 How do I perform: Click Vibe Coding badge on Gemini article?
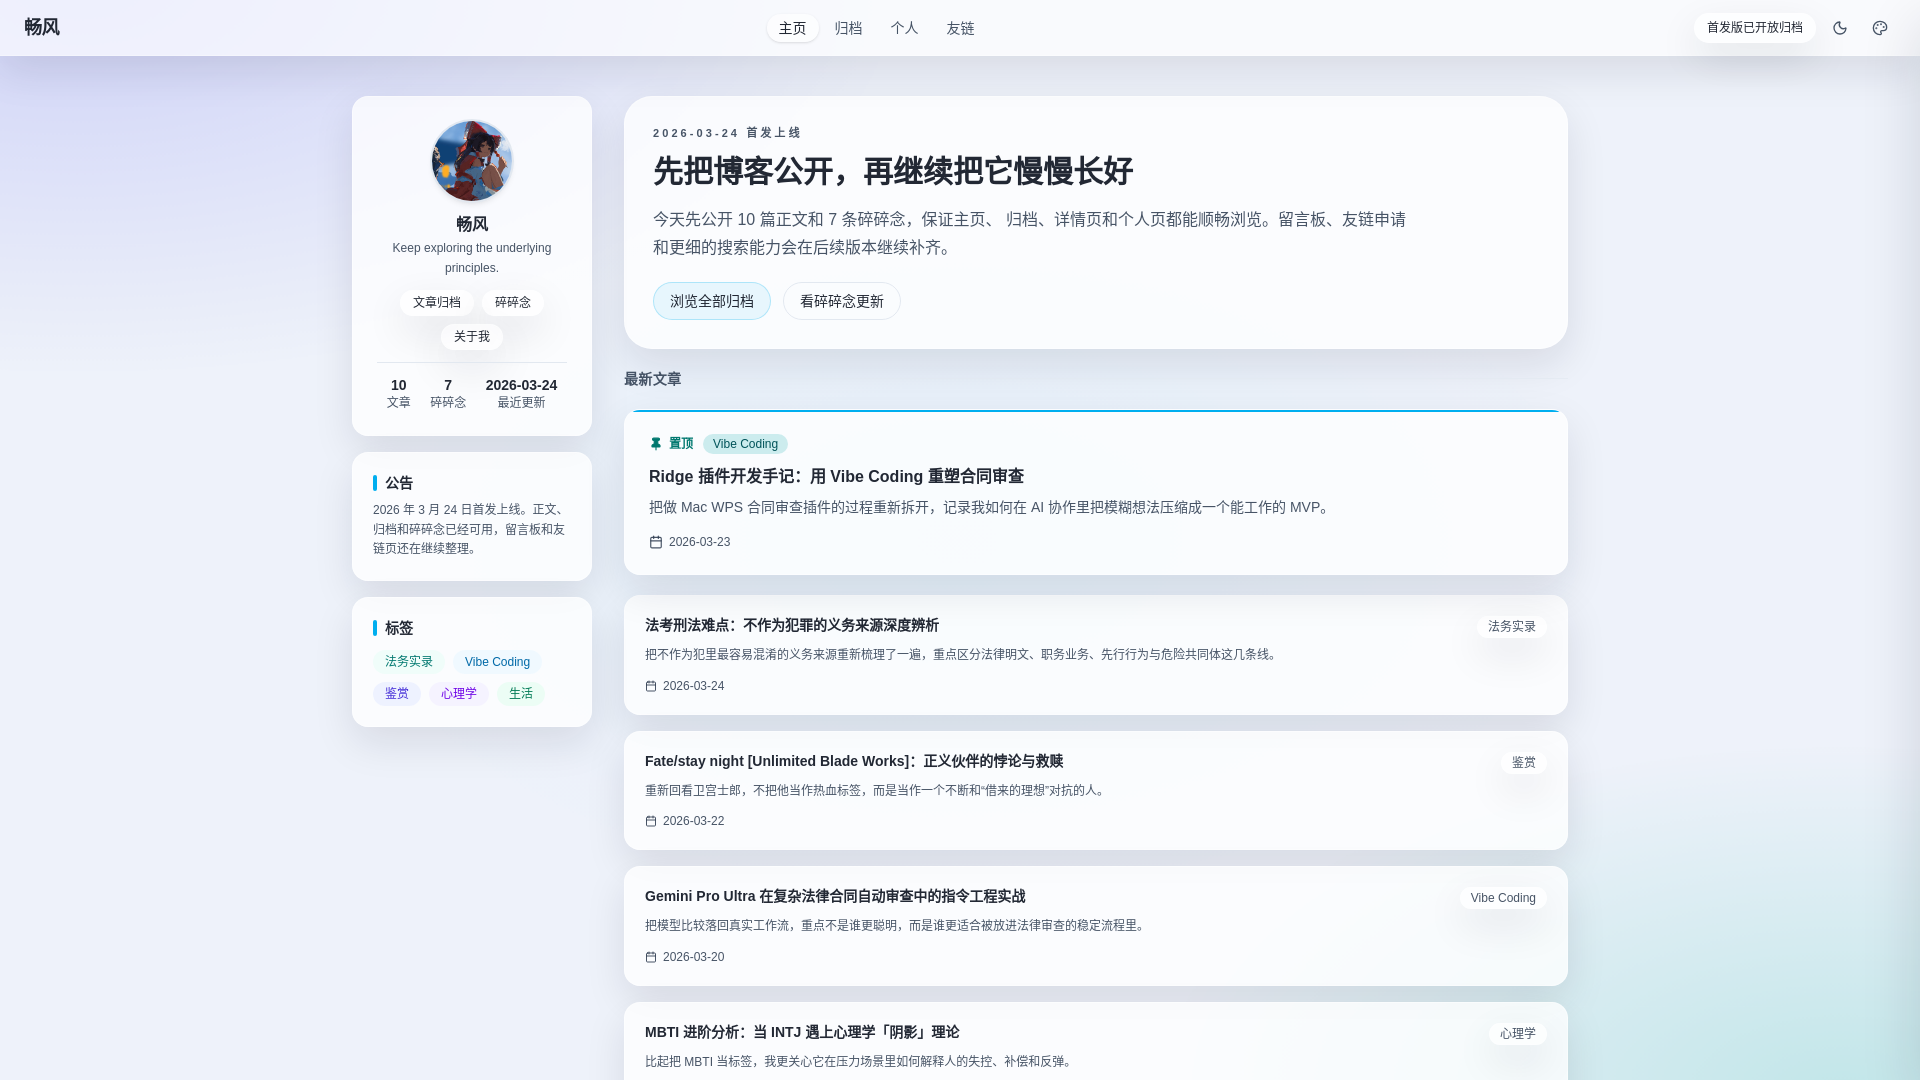[x=1503, y=898]
